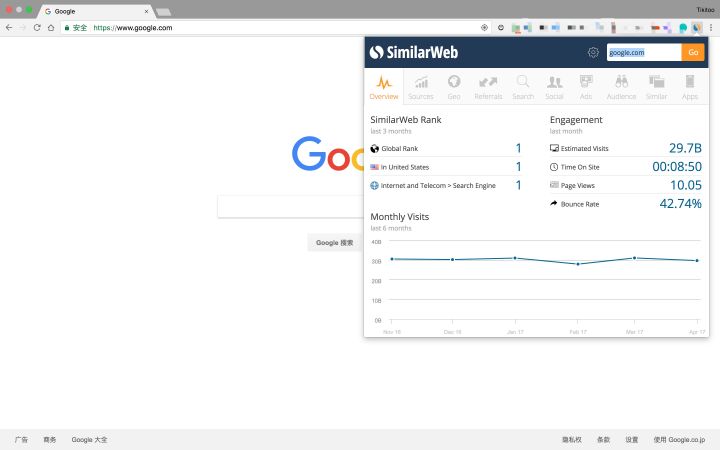Click the Global Rank label
This screenshot has height=450, width=720.
(x=399, y=148)
